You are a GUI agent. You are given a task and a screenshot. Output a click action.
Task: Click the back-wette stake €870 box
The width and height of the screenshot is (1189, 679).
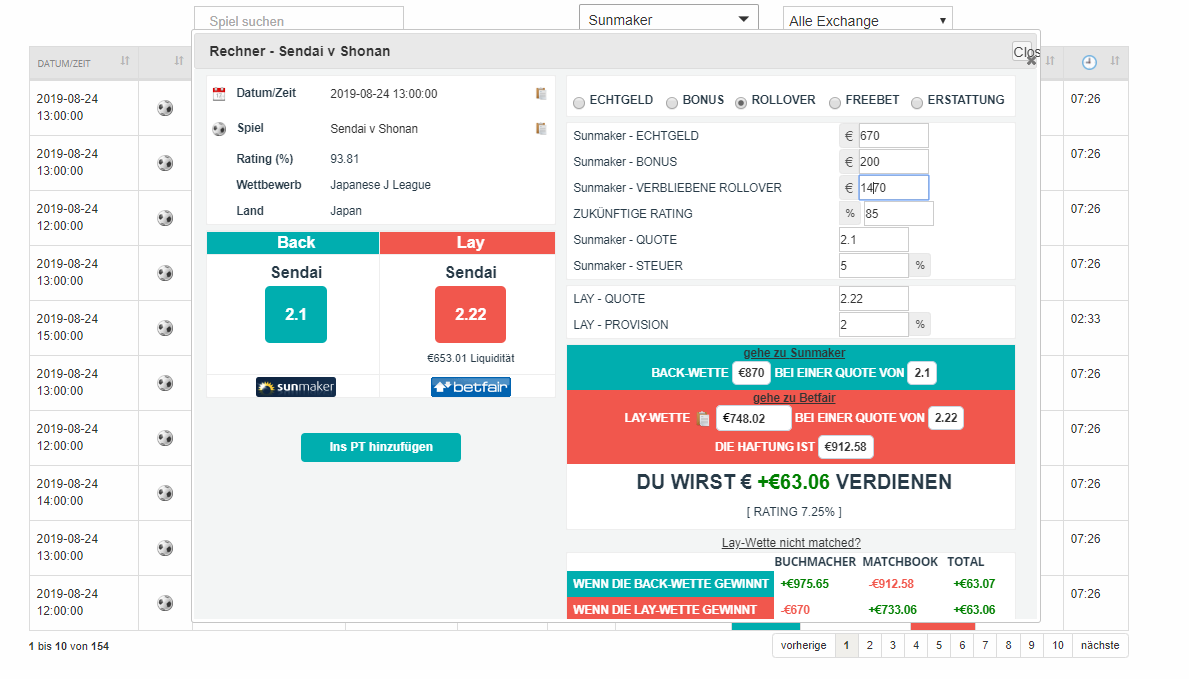pos(751,373)
